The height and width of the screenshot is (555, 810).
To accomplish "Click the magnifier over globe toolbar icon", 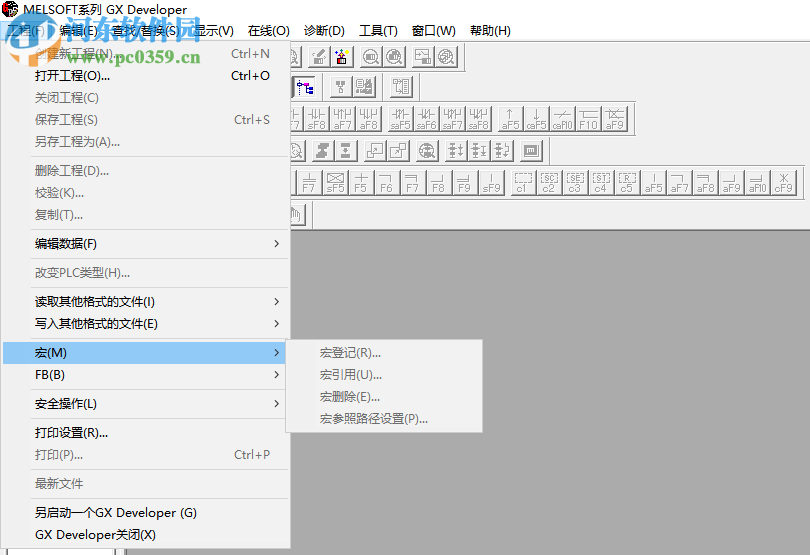I will (x=427, y=151).
